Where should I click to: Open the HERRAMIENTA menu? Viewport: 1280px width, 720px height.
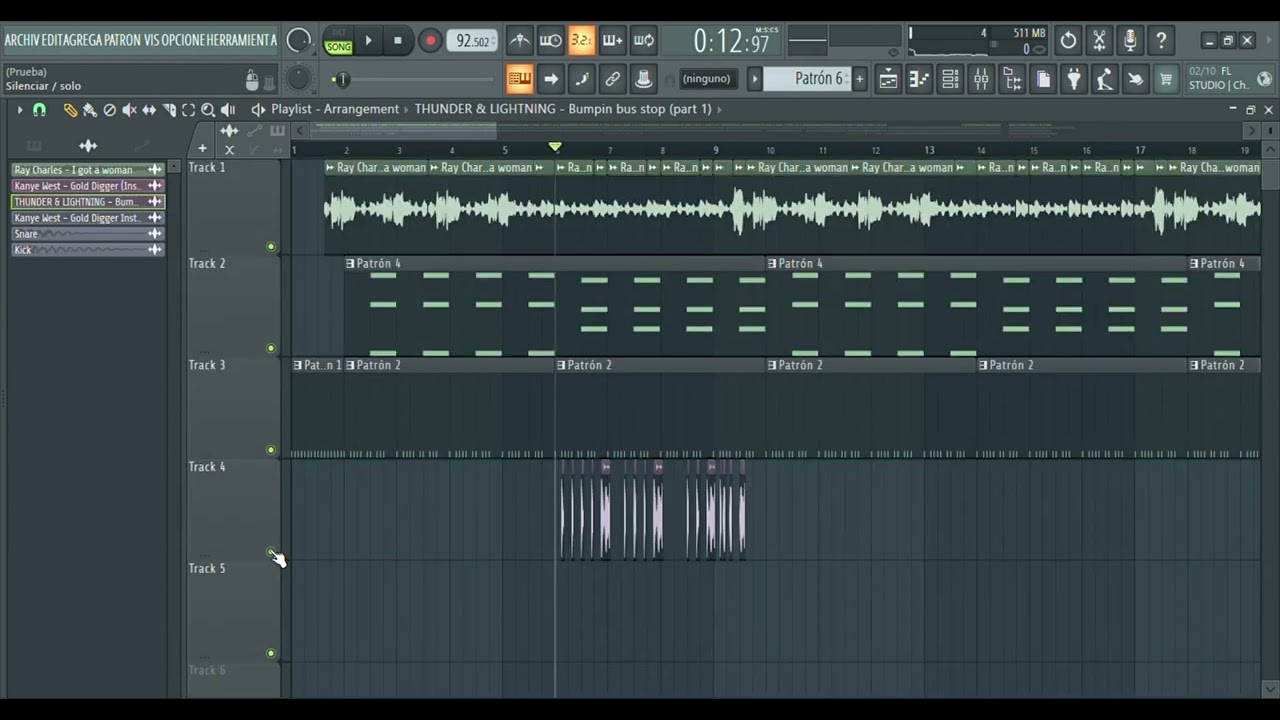click(x=241, y=41)
